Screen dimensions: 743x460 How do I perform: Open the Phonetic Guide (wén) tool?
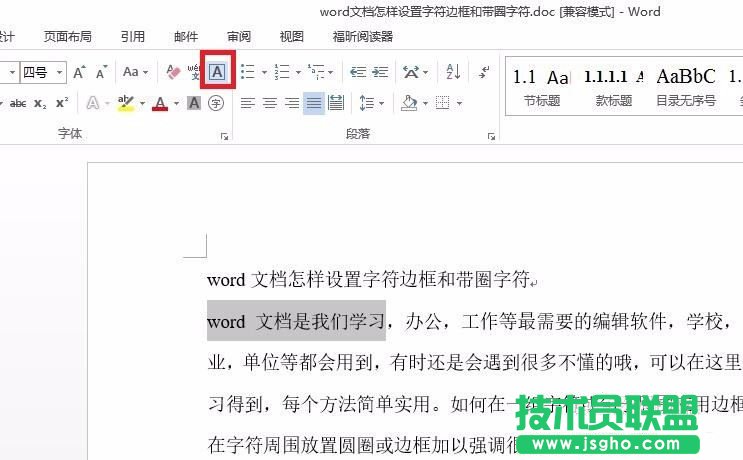194,72
